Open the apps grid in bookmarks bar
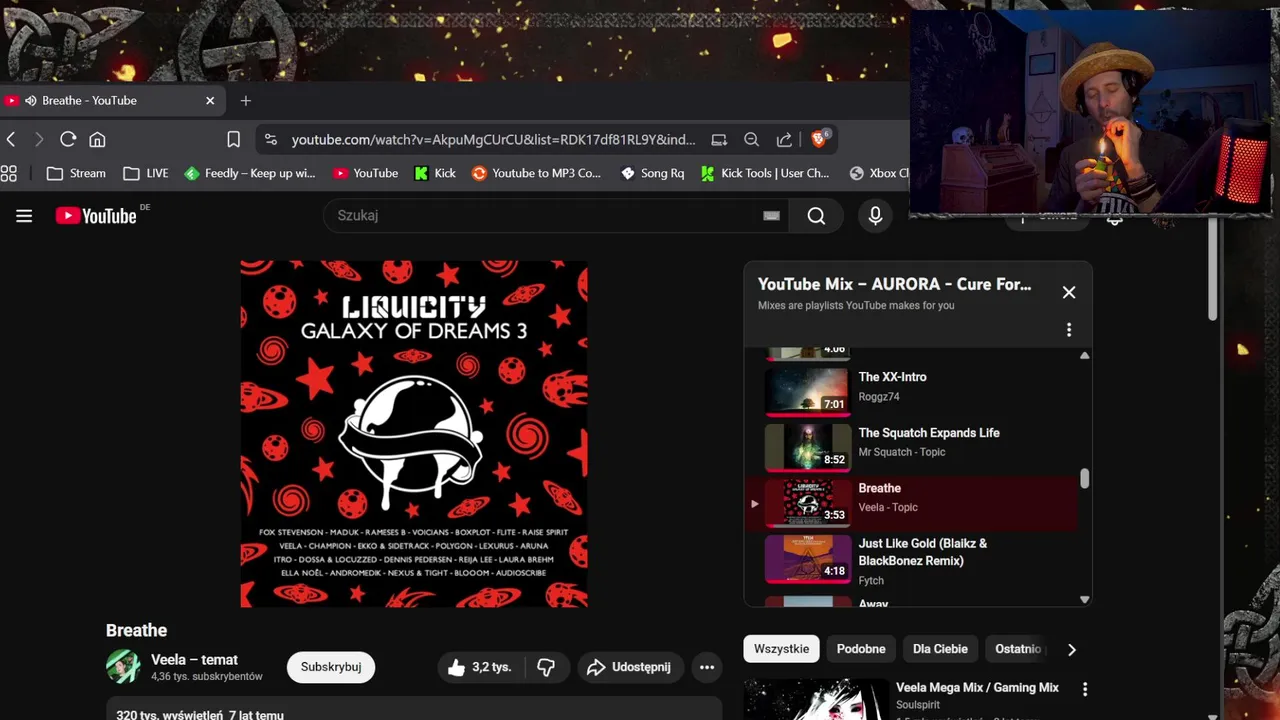The width and height of the screenshot is (1280, 720). pos(9,173)
